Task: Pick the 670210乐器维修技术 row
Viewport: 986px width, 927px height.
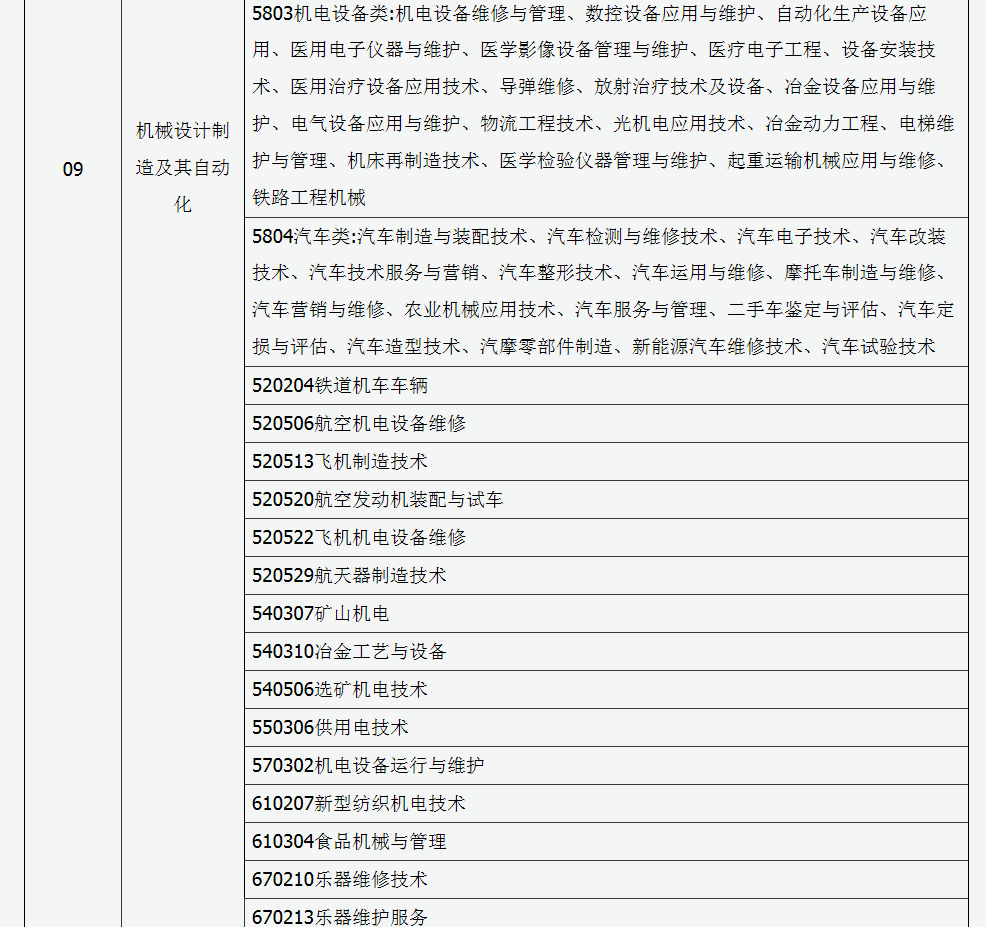Action: pos(340,880)
